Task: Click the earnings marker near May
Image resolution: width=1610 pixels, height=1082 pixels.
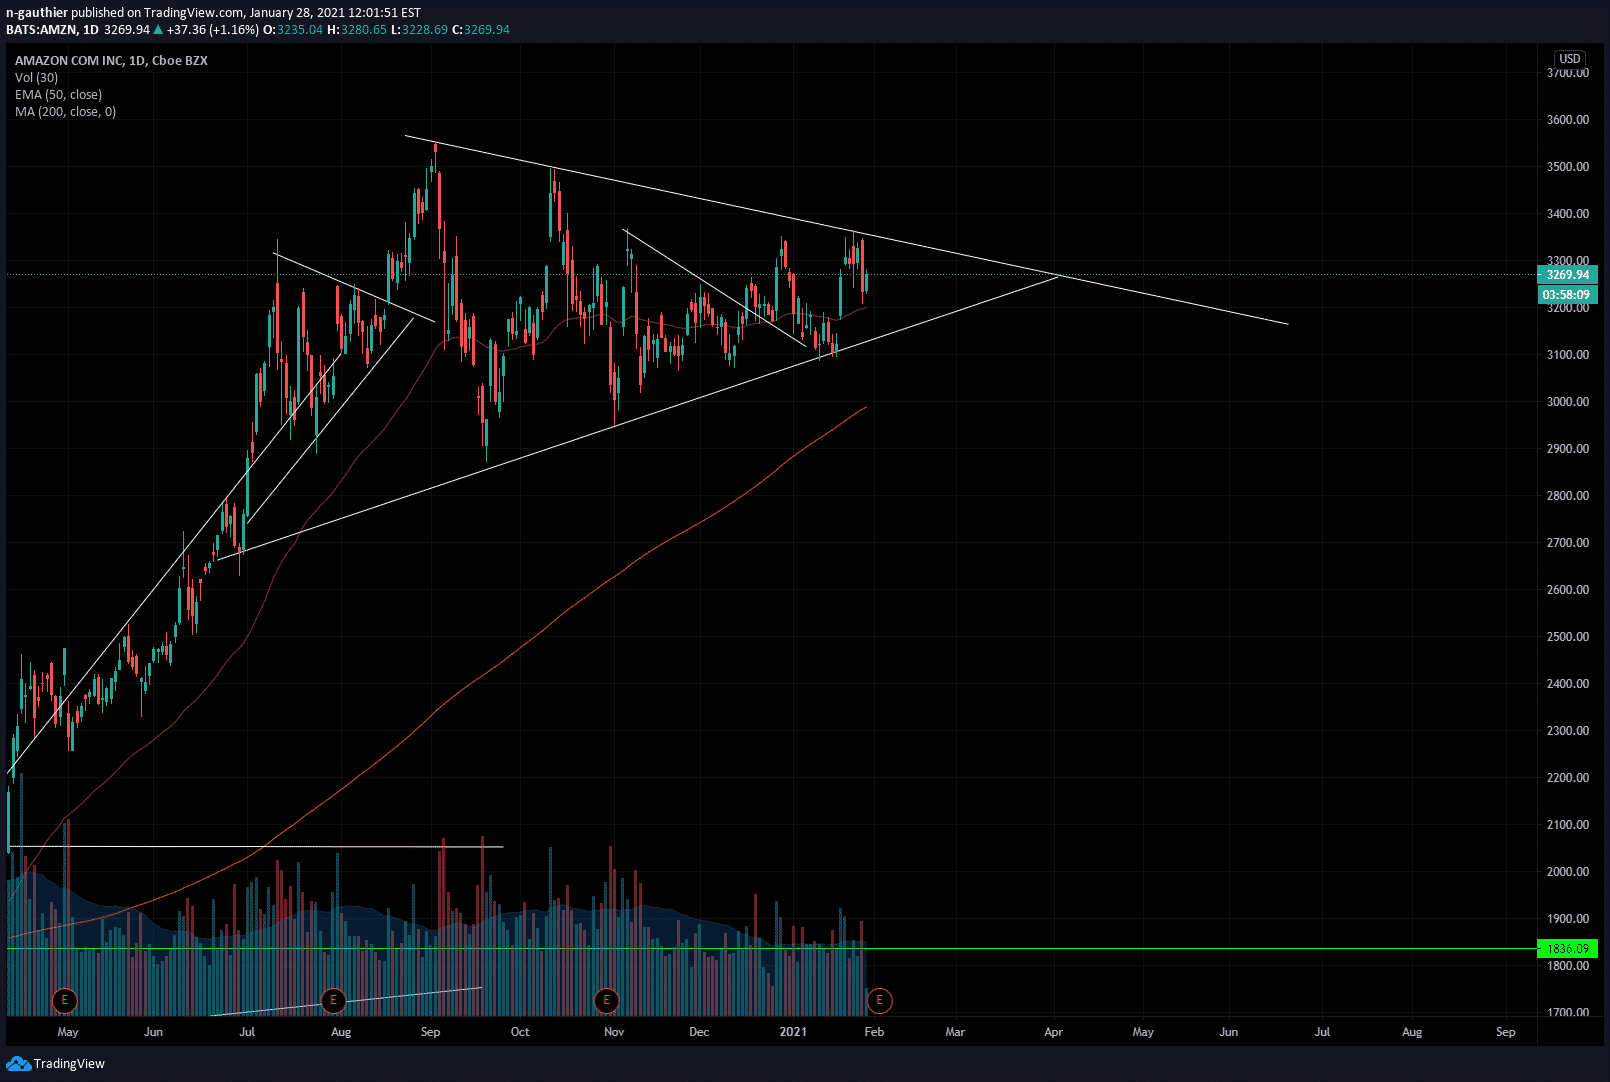Action: point(64,999)
